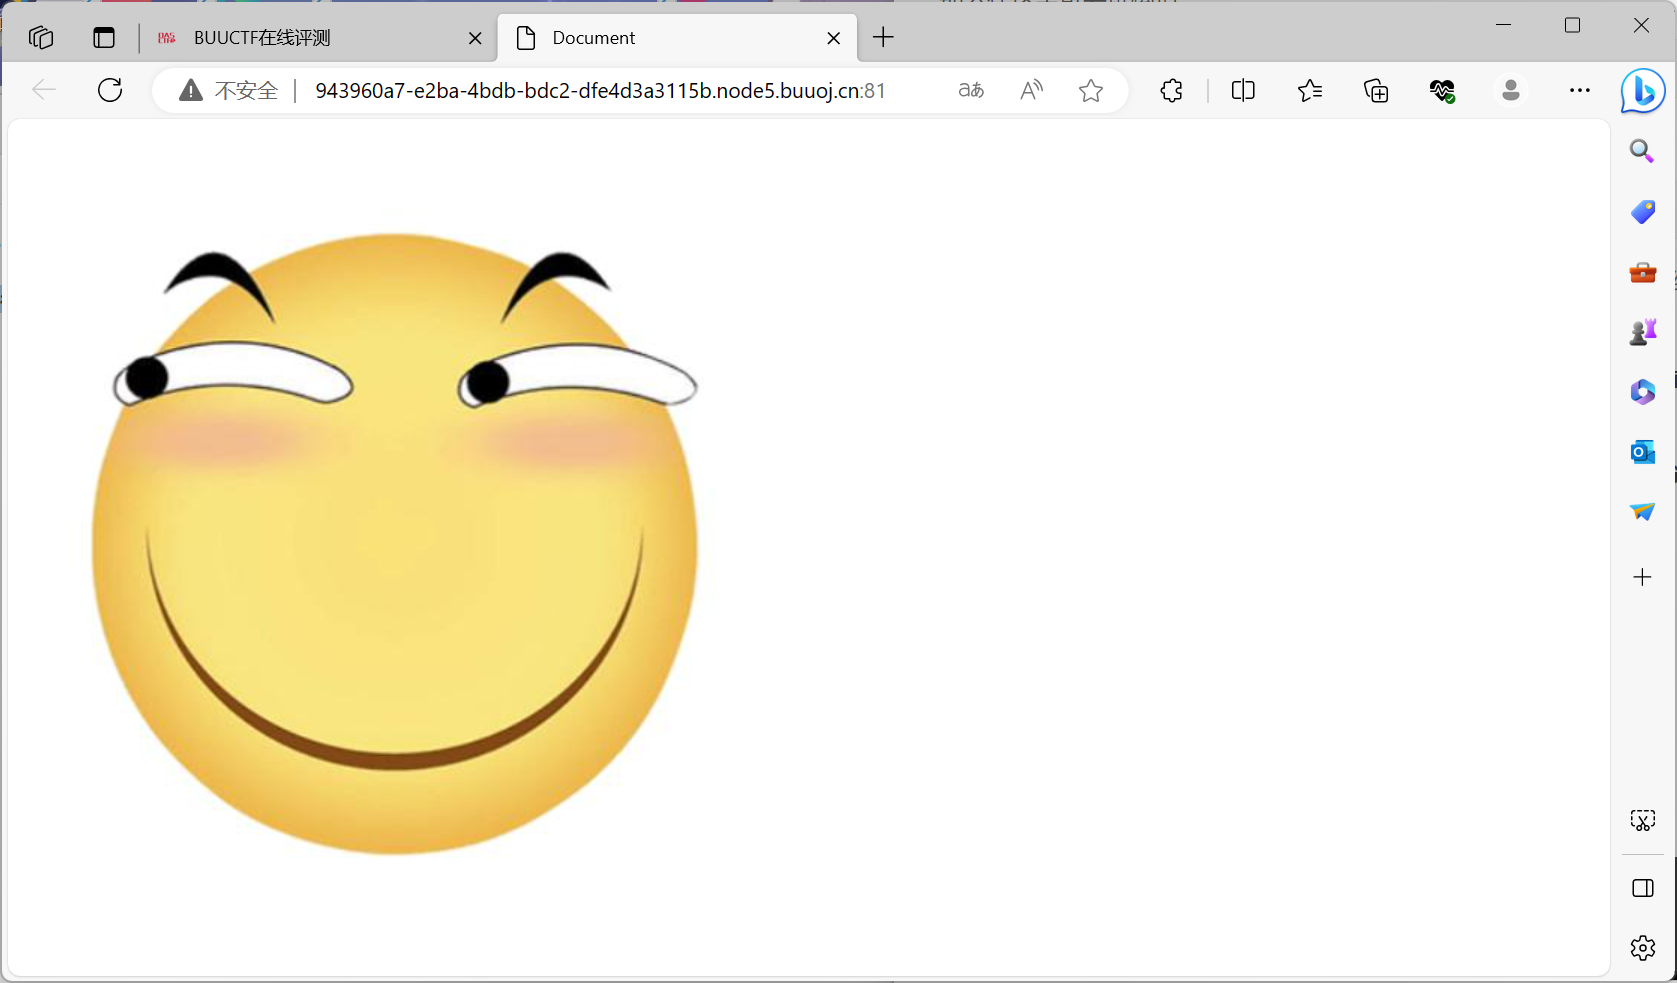Open the Workspaces icon in the title bar
This screenshot has width=1677, height=983.
tap(41, 38)
